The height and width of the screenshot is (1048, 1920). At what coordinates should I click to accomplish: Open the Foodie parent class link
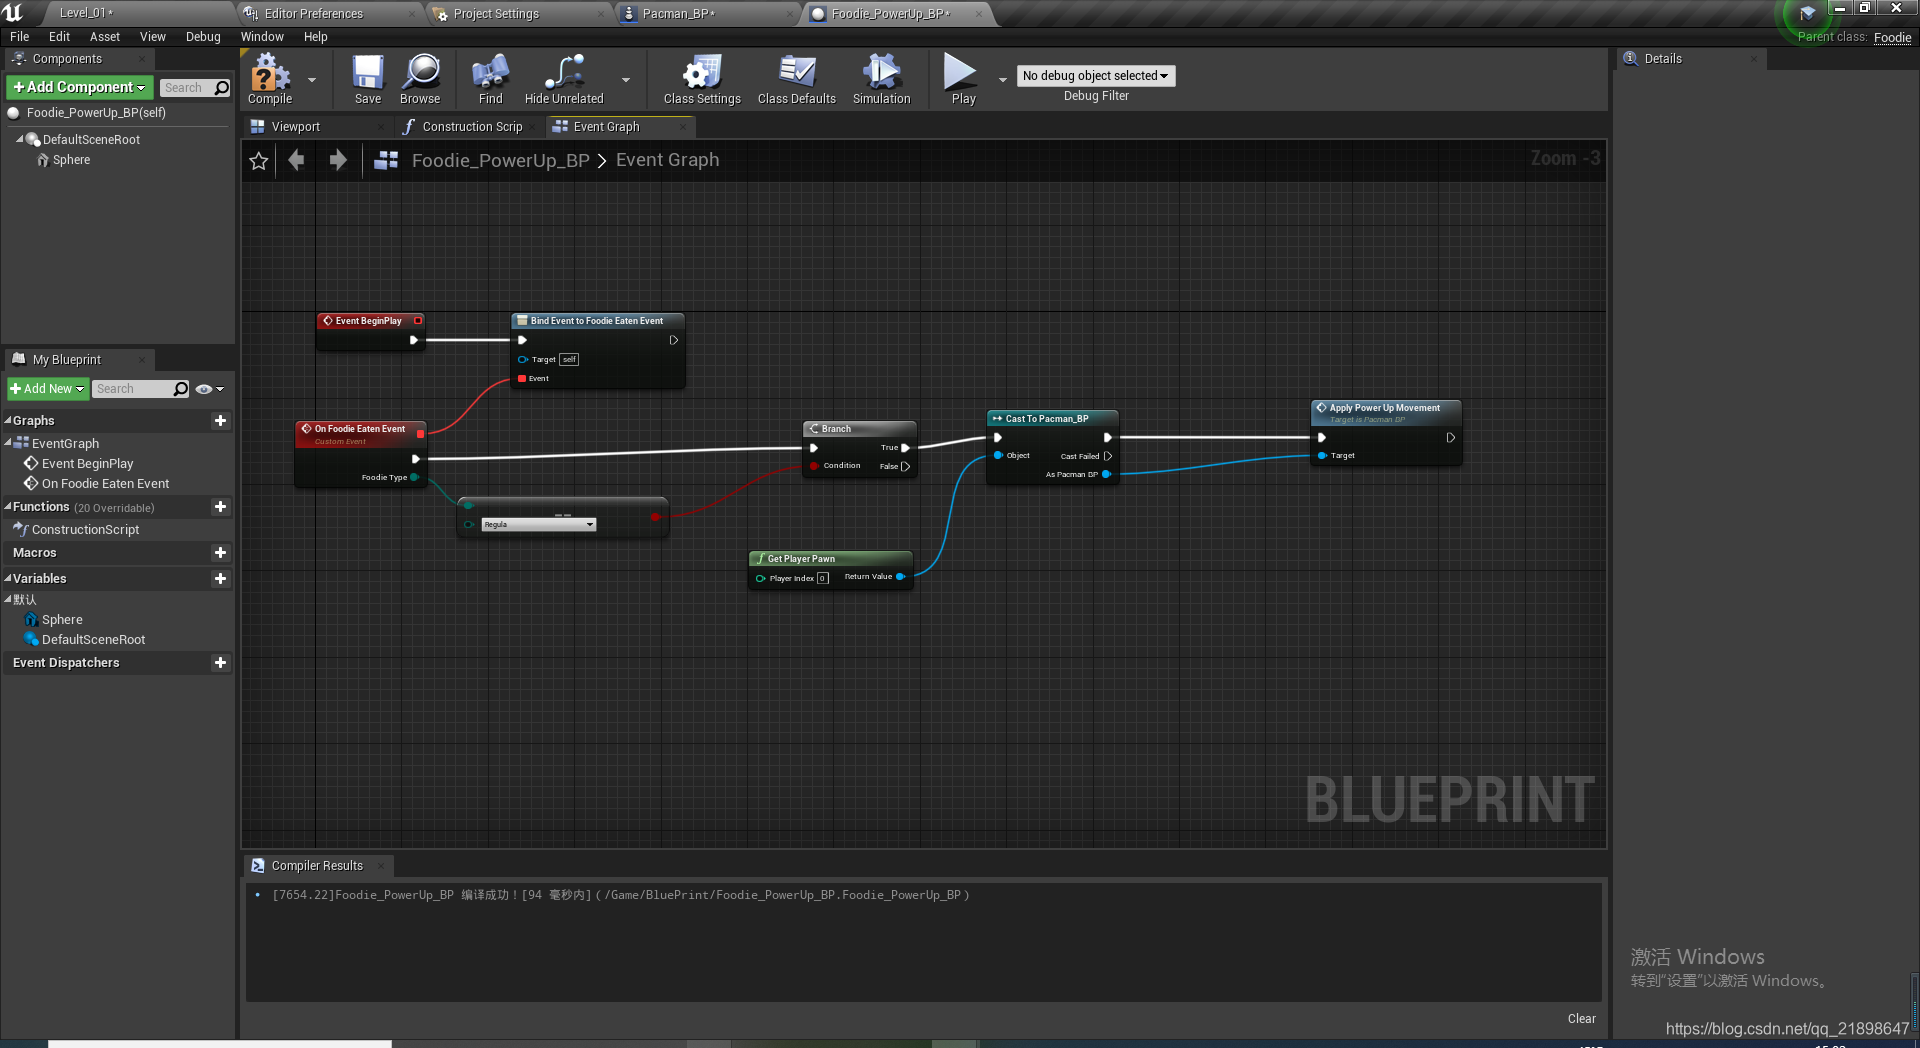[1892, 38]
